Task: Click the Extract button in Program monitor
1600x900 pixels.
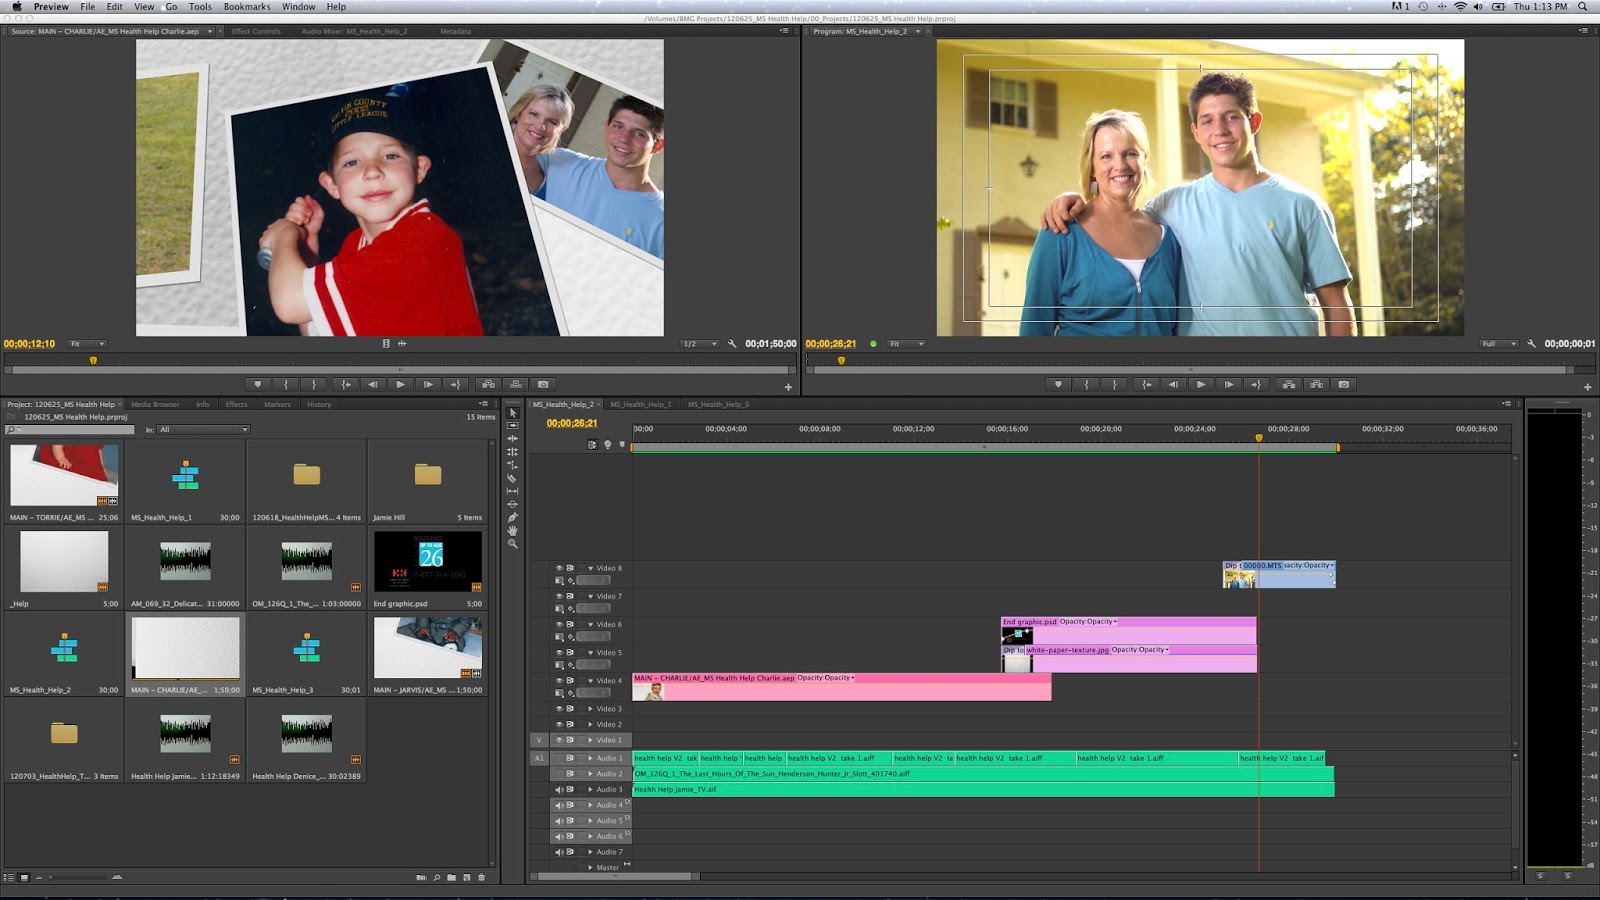Action: pyautogui.click(x=1317, y=384)
